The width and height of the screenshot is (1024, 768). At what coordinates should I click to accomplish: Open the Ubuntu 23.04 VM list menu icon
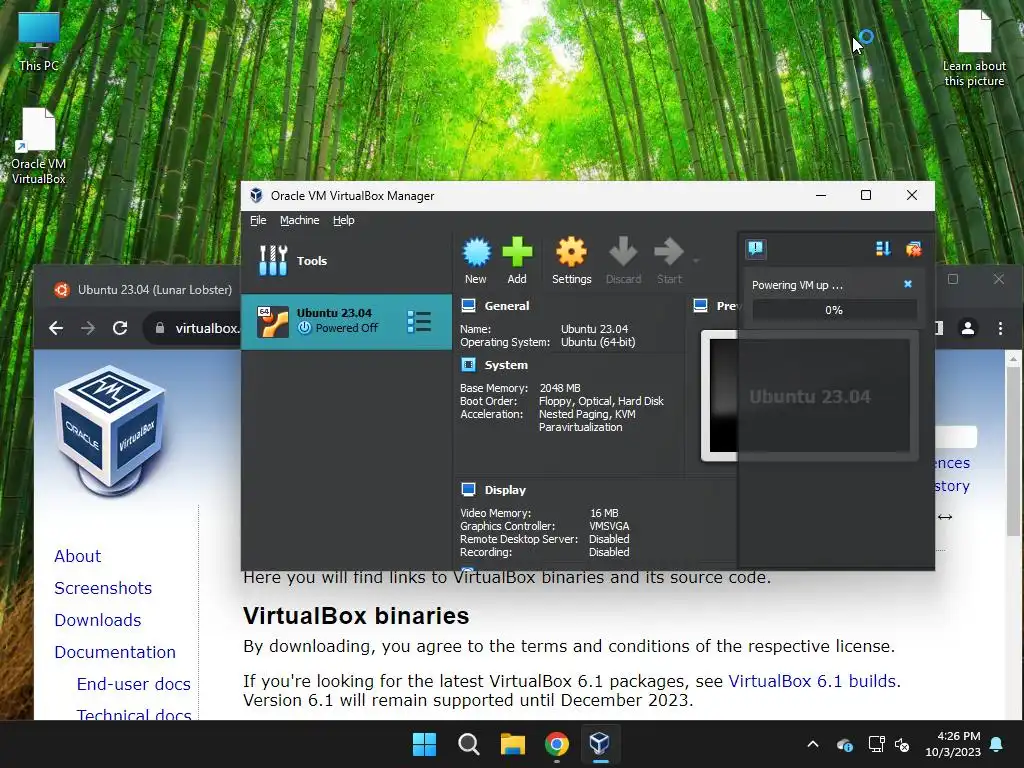click(x=419, y=321)
